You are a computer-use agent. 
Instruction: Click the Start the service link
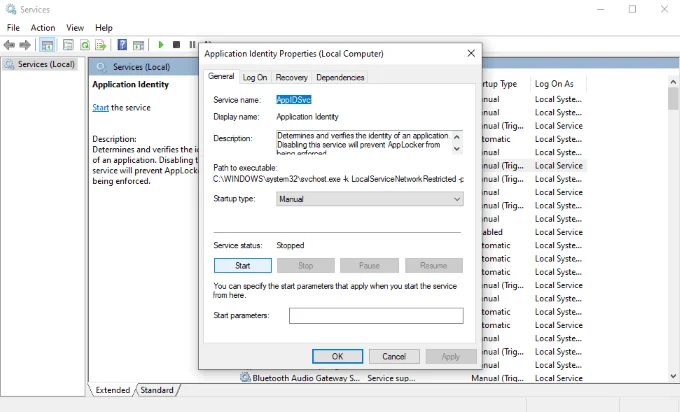[100, 108]
